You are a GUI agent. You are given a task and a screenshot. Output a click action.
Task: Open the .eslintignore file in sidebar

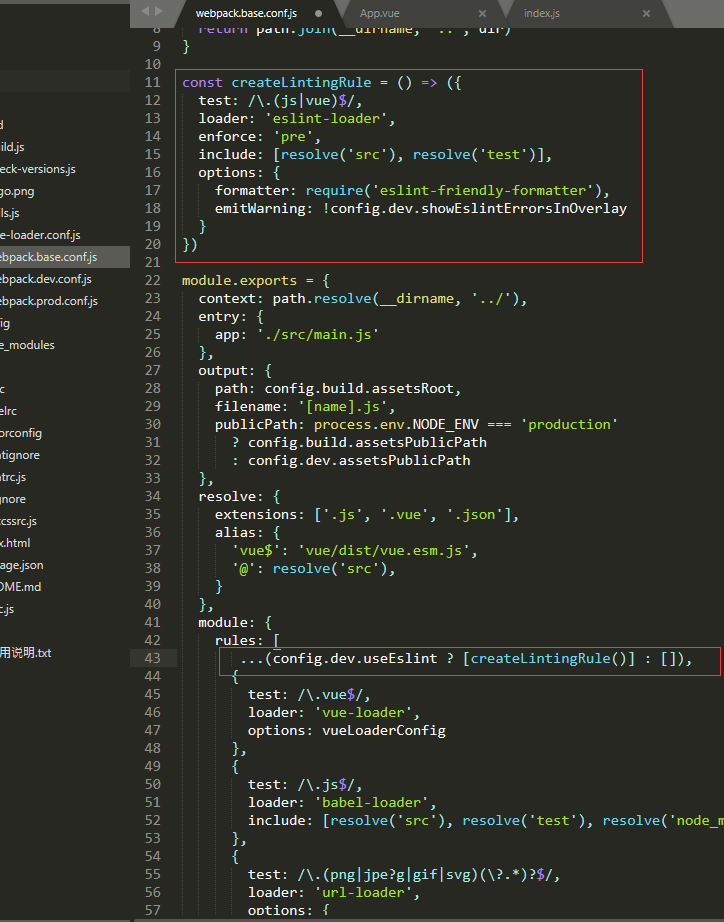click(x=20, y=455)
